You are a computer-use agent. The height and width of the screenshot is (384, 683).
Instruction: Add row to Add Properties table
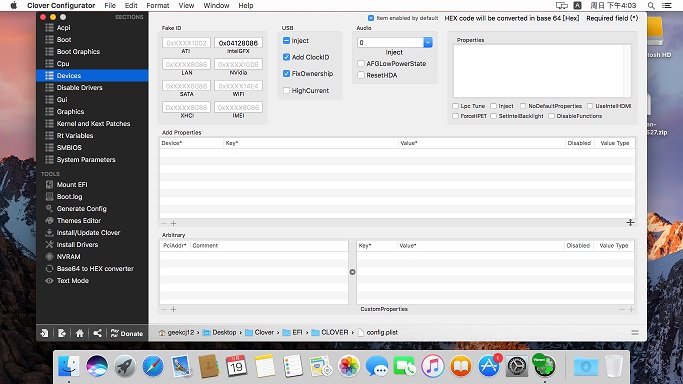(173, 223)
